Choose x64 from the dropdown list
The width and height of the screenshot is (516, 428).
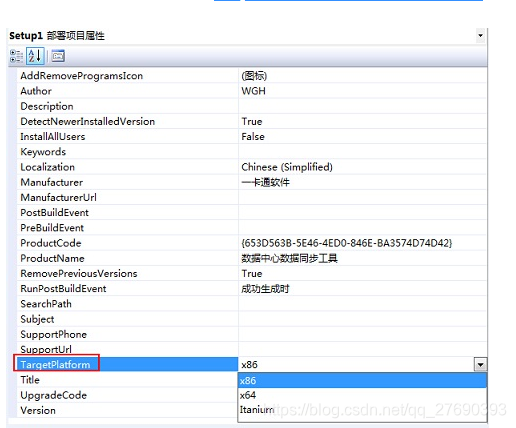point(362,395)
